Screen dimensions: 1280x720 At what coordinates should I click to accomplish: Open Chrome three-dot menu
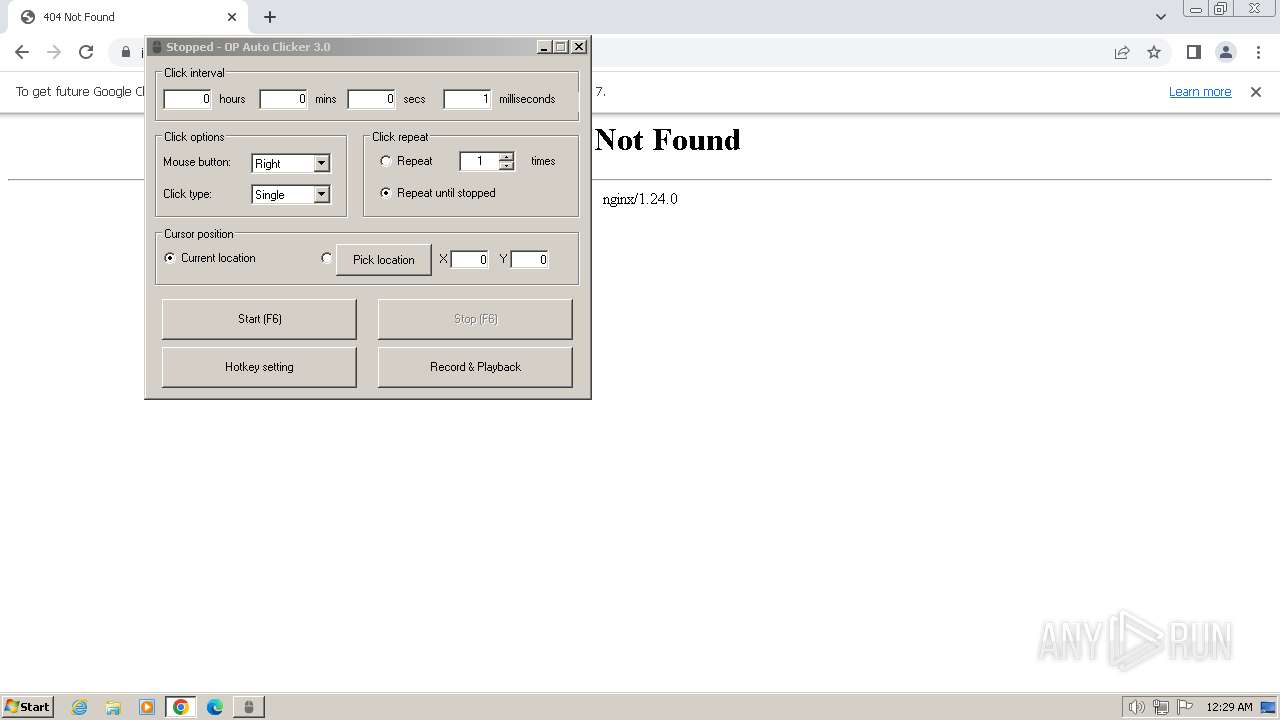(x=1258, y=52)
